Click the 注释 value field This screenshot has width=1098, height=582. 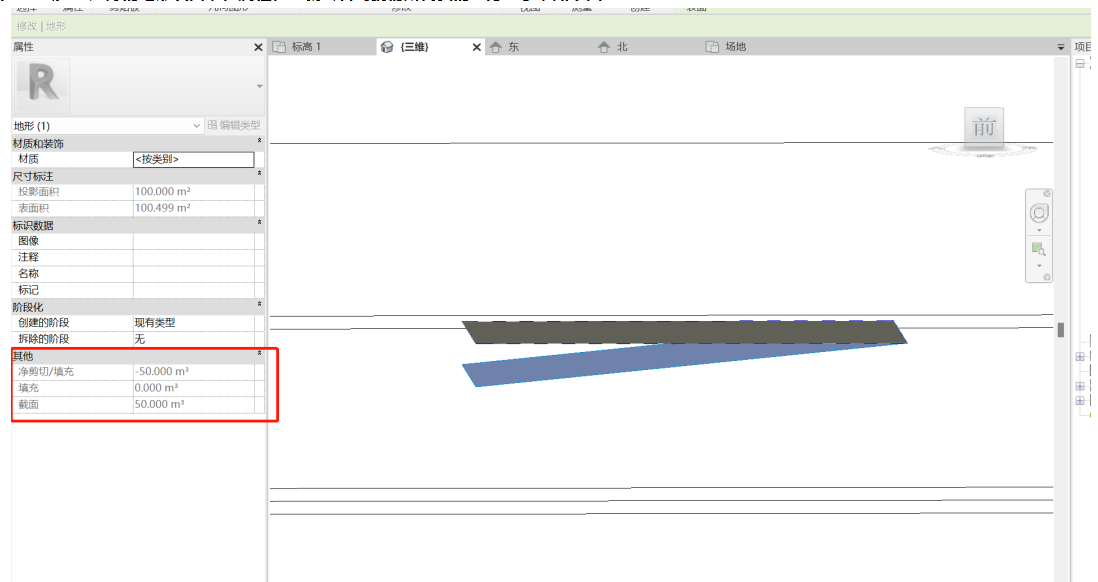coord(194,257)
